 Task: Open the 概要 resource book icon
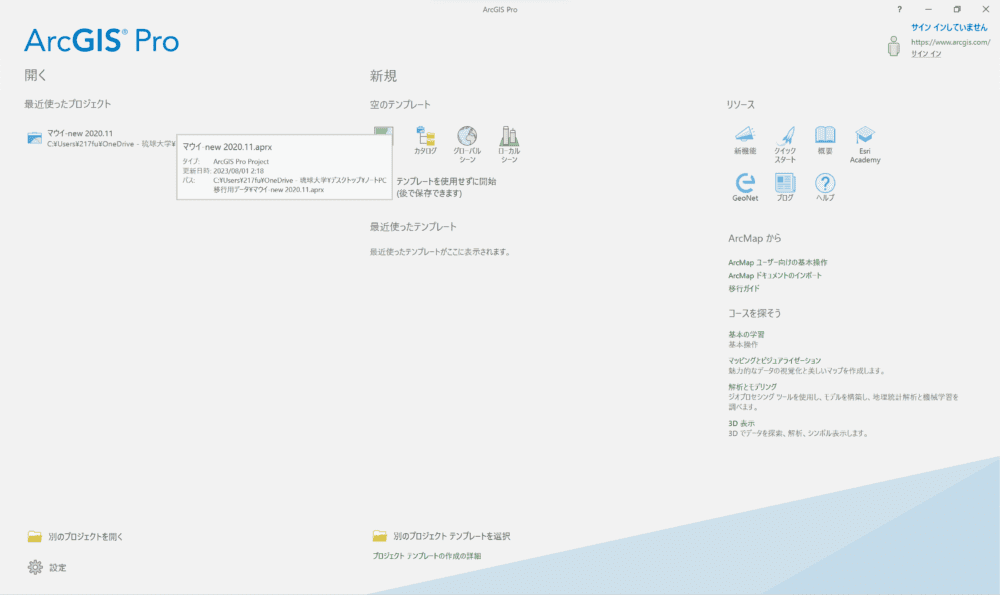[x=825, y=135]
